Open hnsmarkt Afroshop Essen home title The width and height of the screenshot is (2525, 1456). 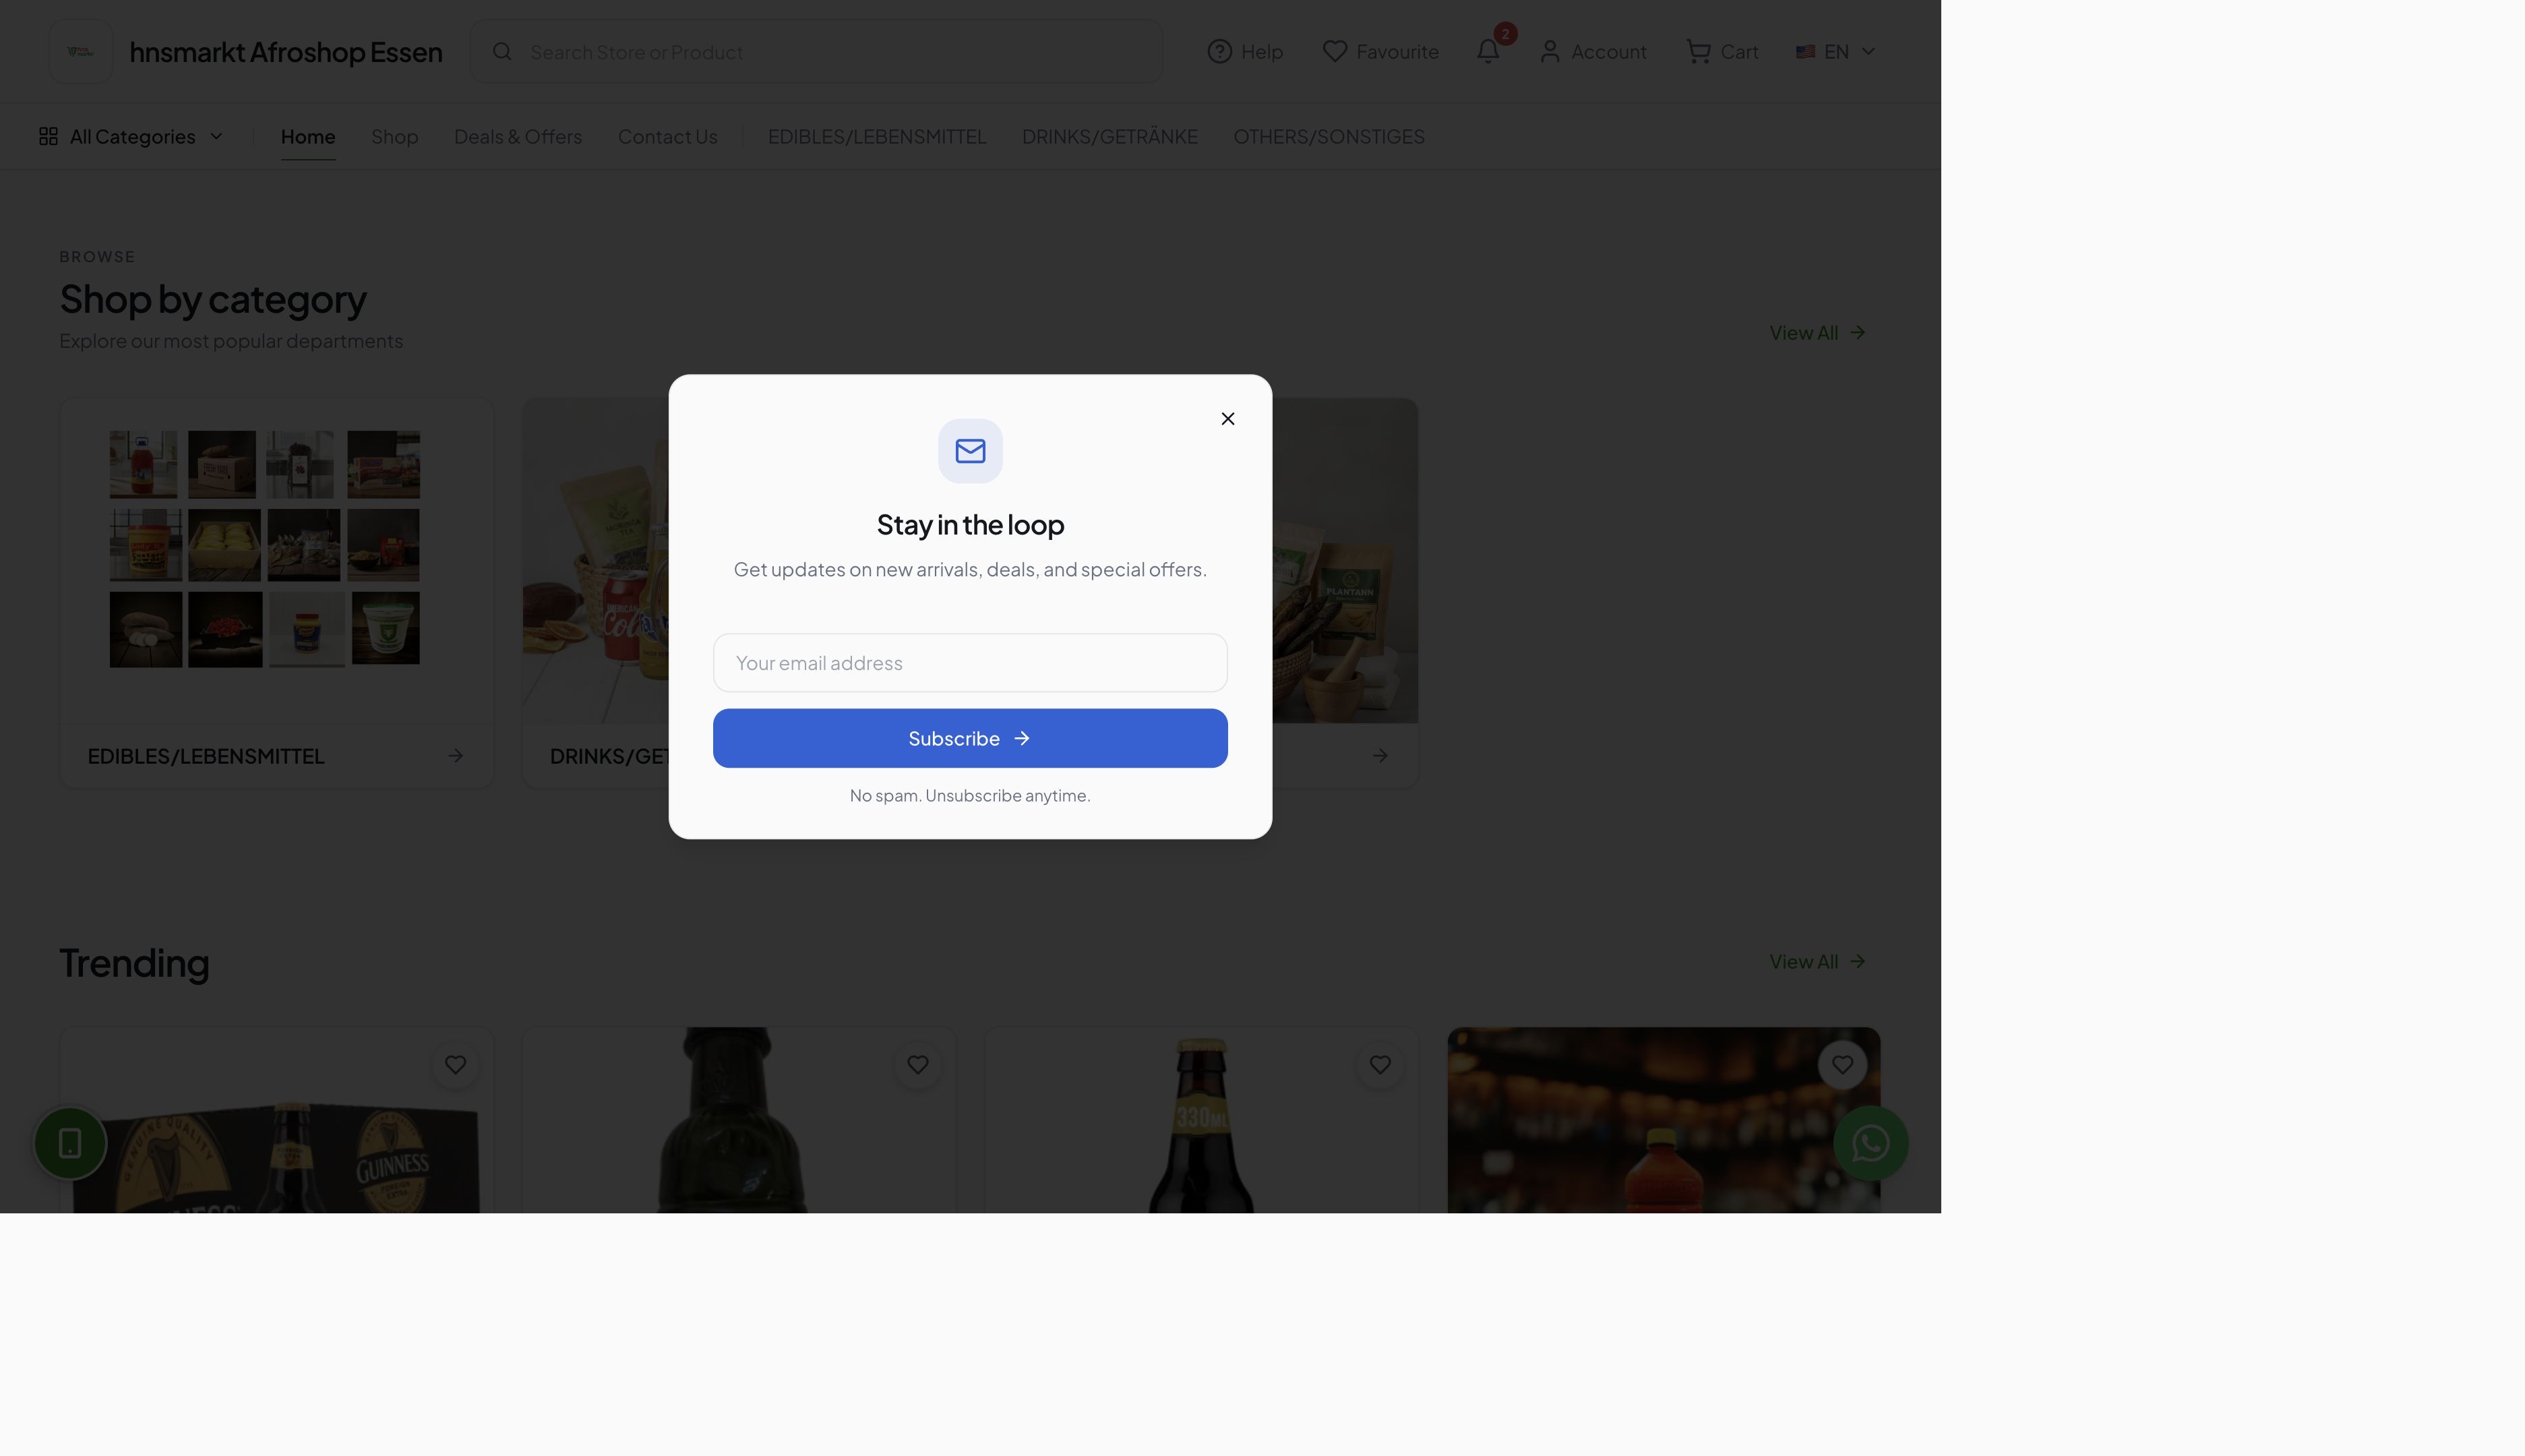click(286, 52)
